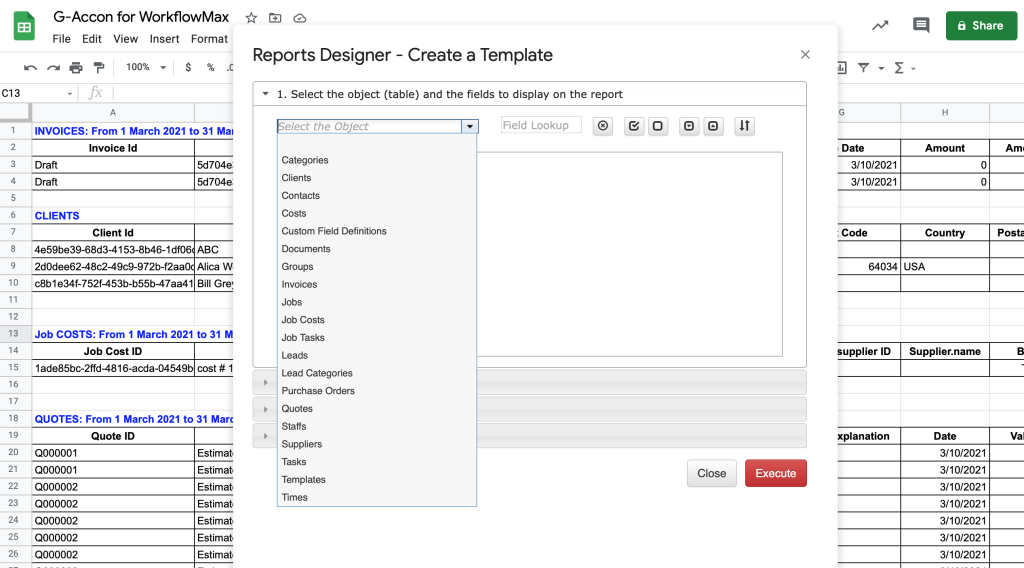Open the Select the Object dropdown arrow
The height and width of the screenshot is (568, 1024).
tap(470, 127)
